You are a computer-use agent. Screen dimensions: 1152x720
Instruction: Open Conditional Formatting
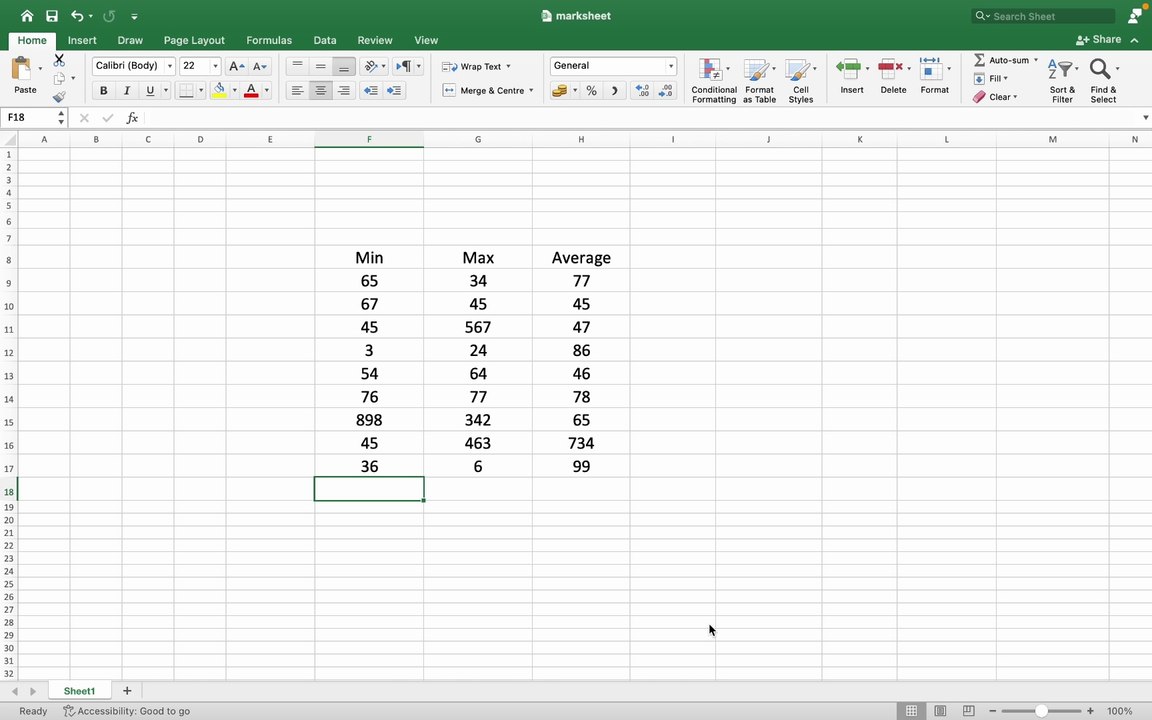[713, 80]
